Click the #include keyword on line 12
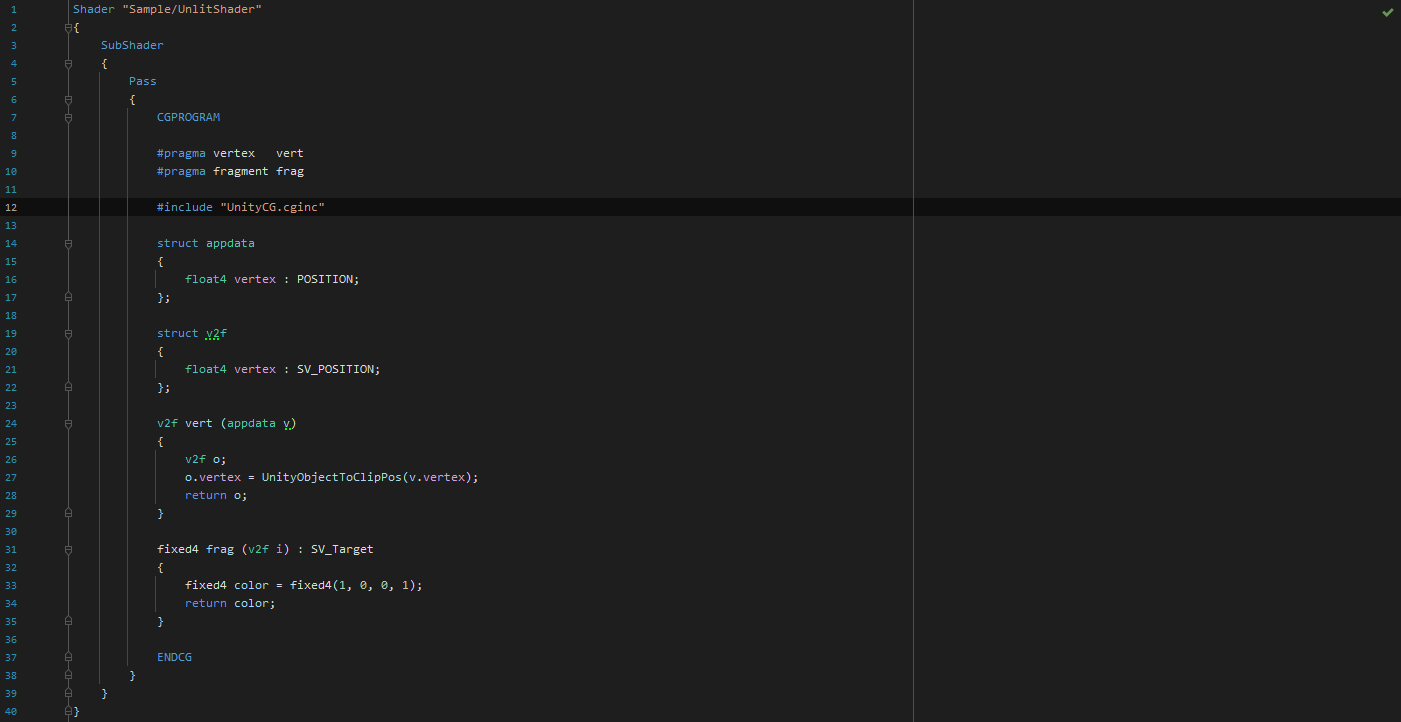Screen dimensions: 1401x722 click(x=185, y=207)
